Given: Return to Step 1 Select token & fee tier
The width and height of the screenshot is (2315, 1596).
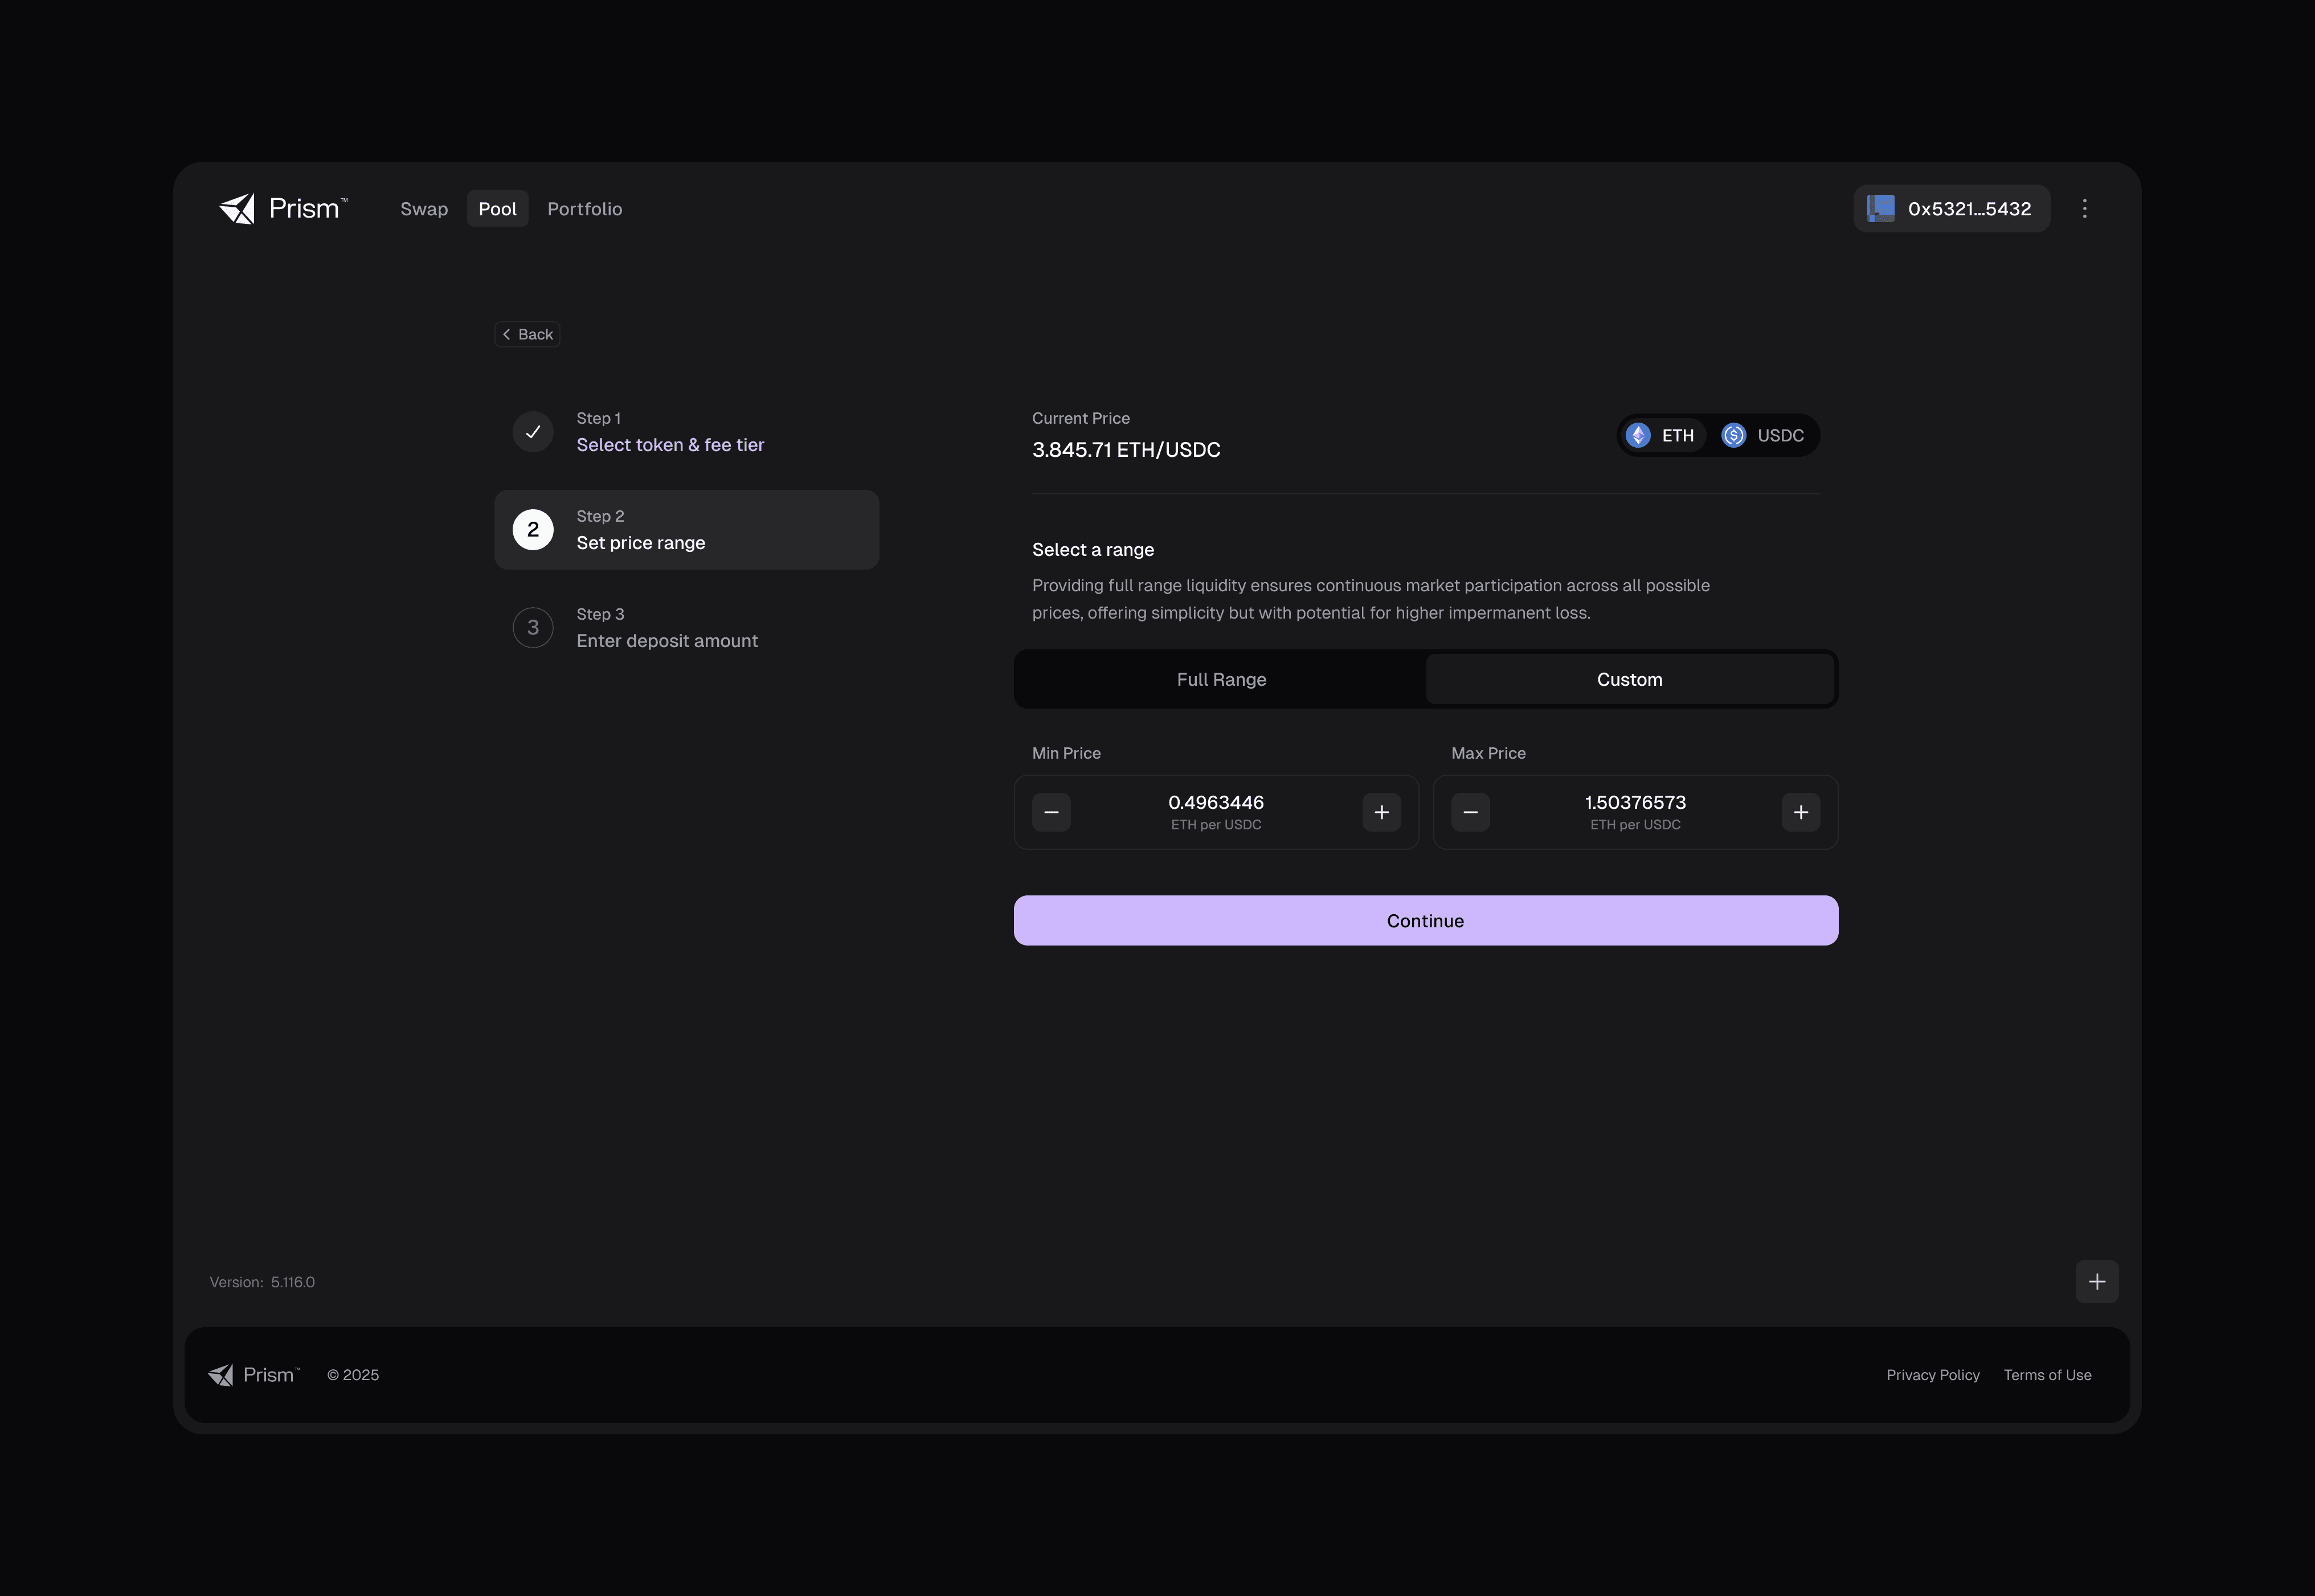Looking at the screenshot, I should [x=669, y=445].
